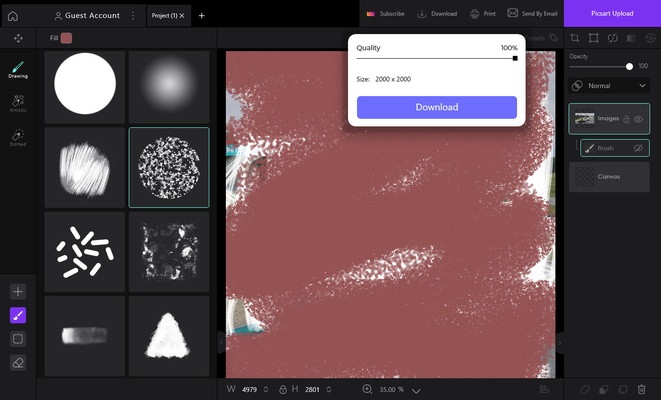The image size is (661, 400).
Task: Select the Artistic brush category
Action: click(x=18, y=102)
